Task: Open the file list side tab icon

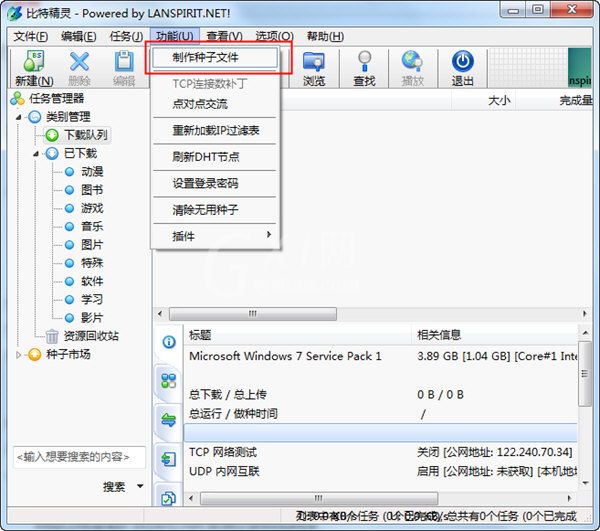Action: click(x=169, y=459)
